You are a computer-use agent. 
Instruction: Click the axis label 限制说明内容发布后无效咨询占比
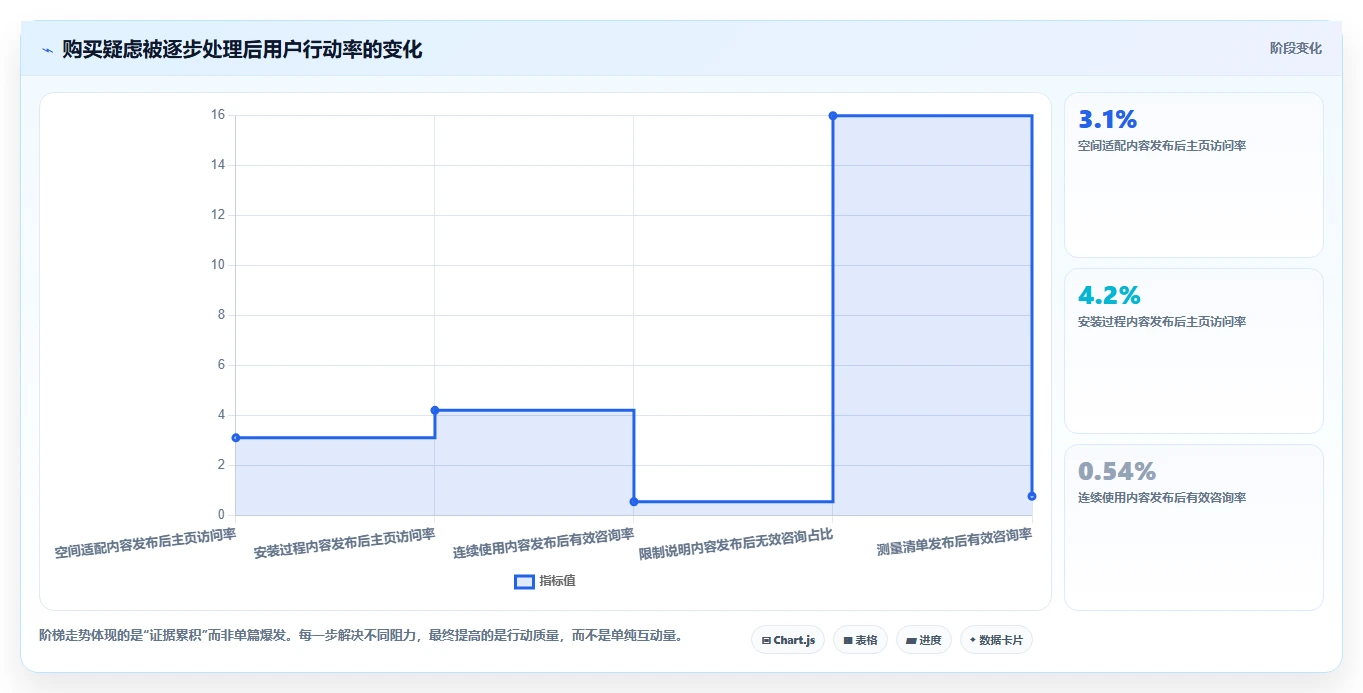click(736, 543)
